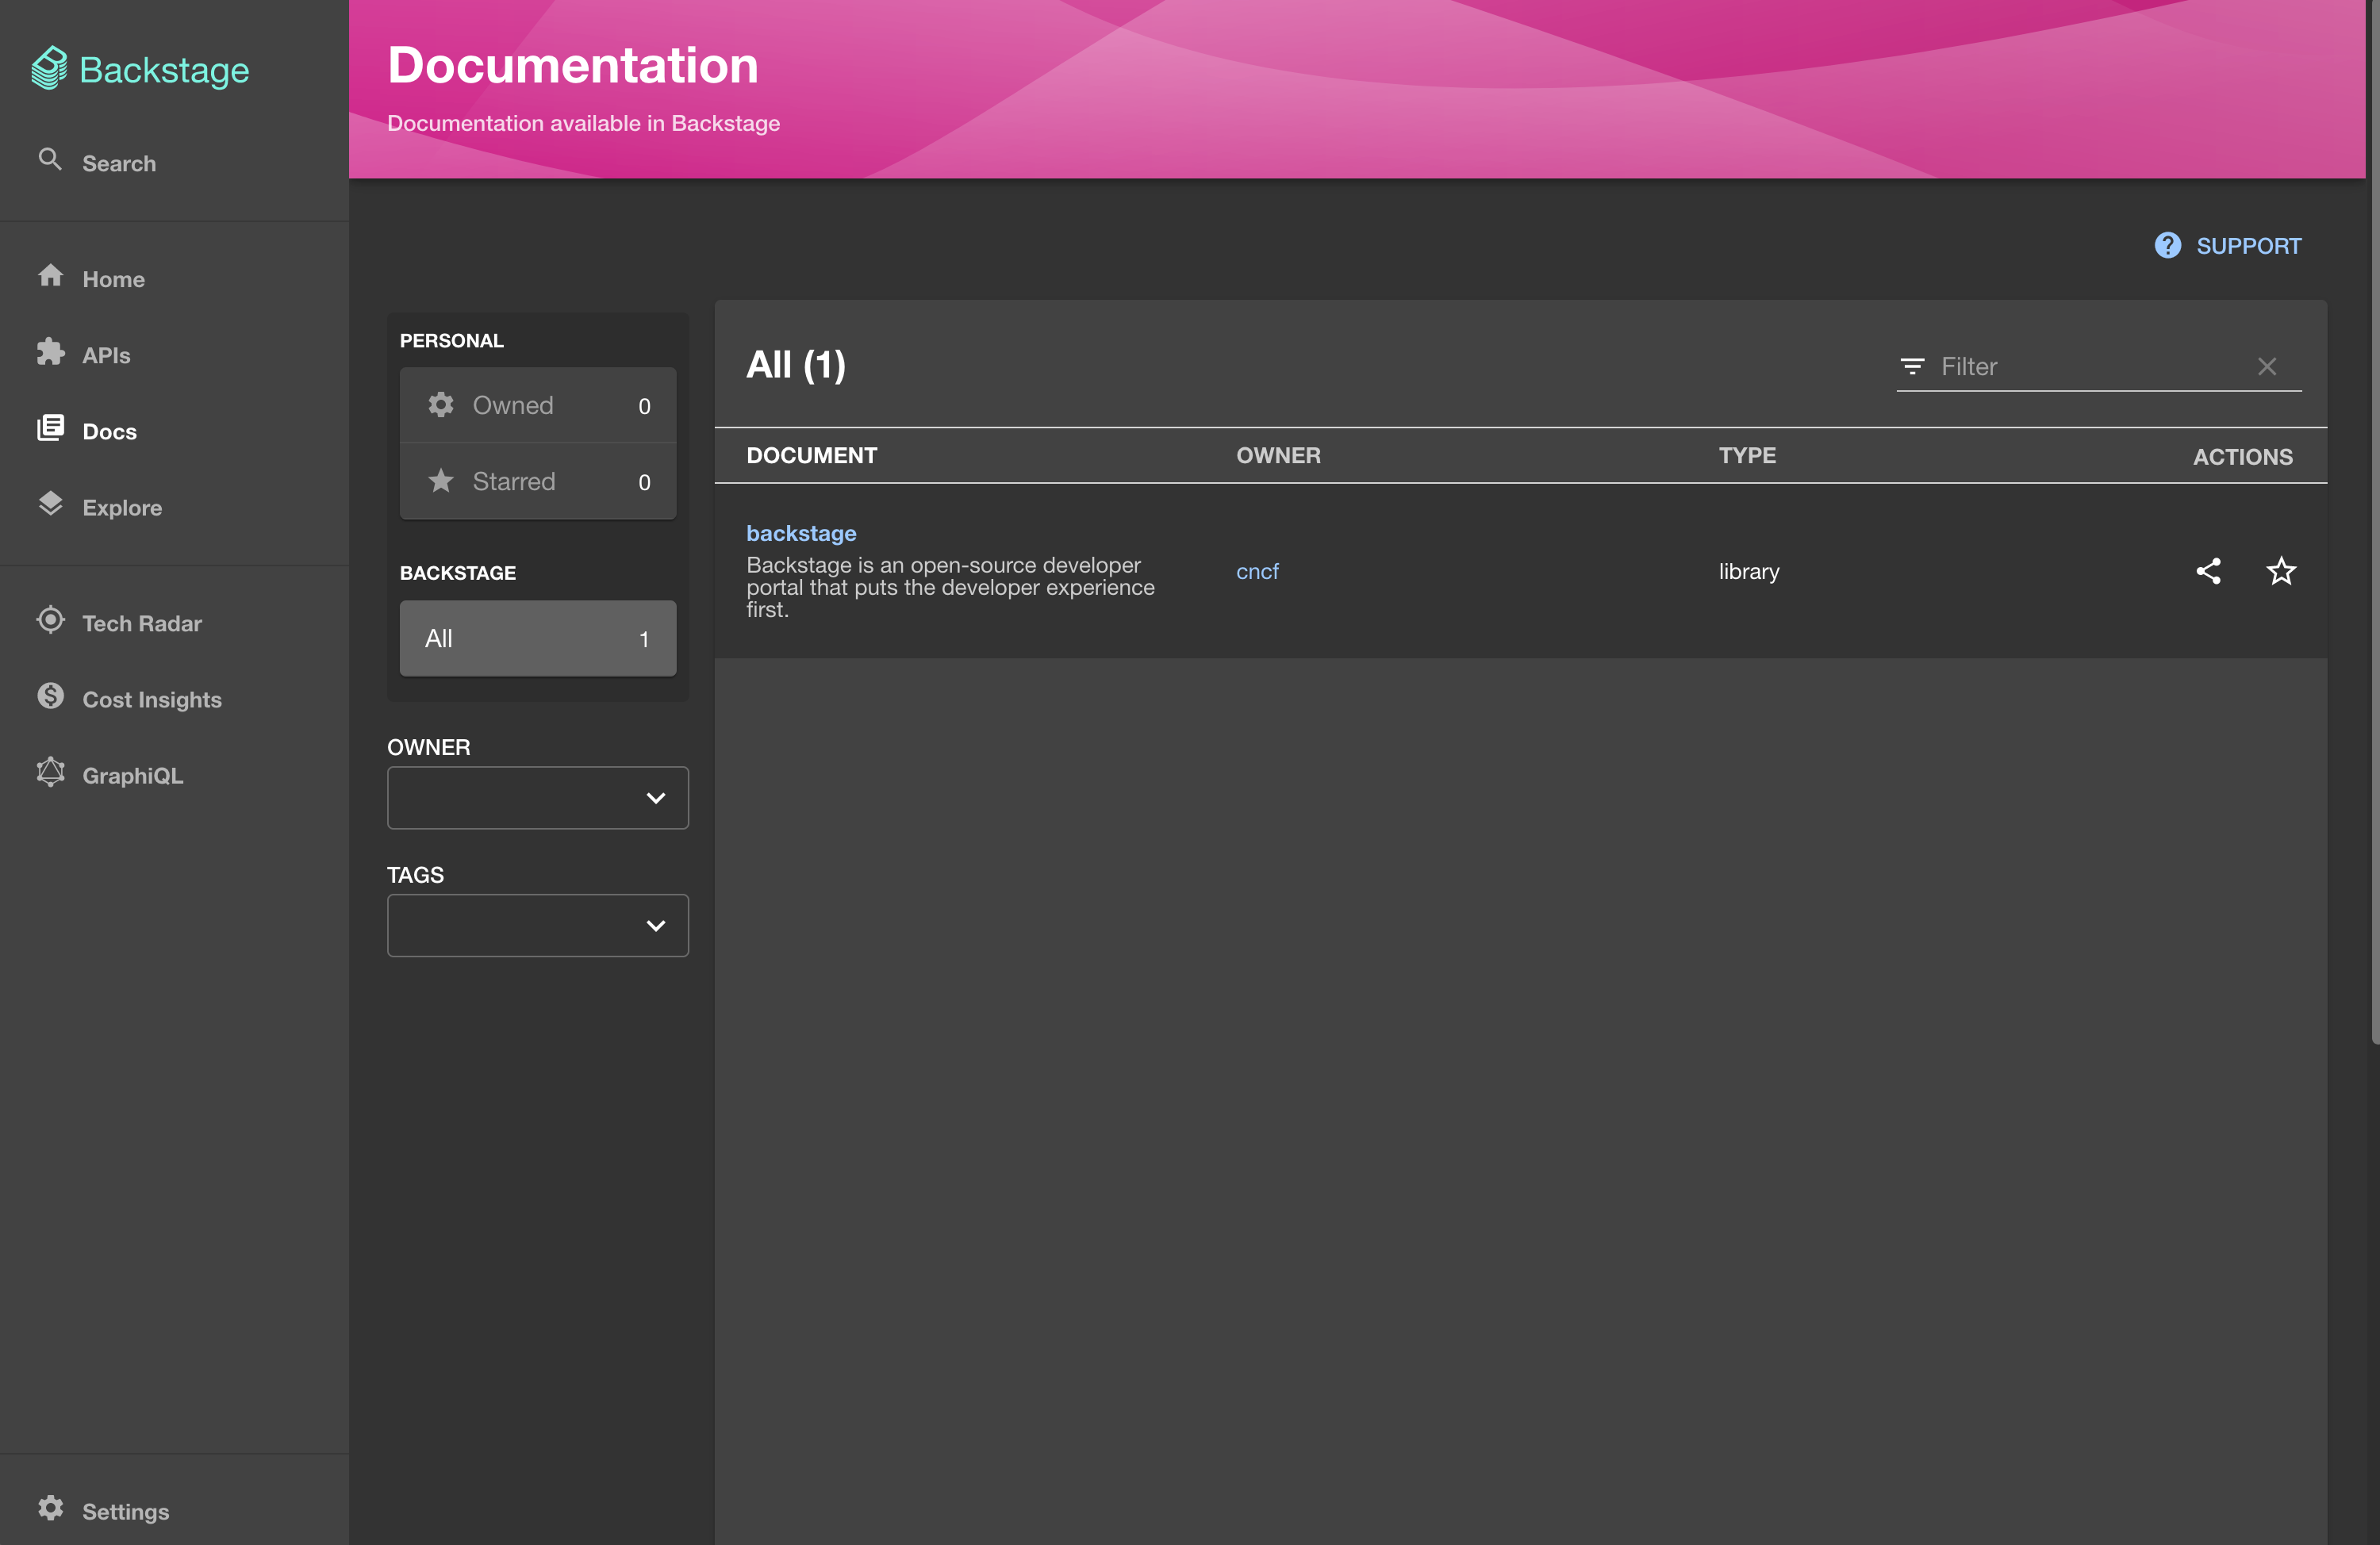Go to the Home menu item
Viewport: 2380px width, 1545px height.
point(174,279)
